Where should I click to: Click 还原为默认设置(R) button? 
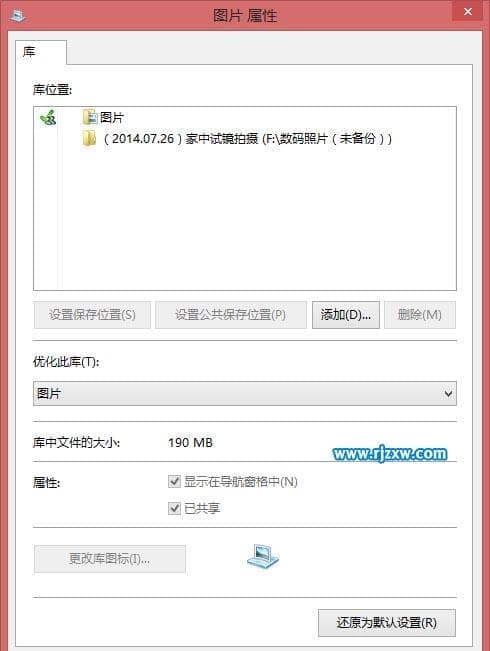pyautogui.click(x=387, y=623)
